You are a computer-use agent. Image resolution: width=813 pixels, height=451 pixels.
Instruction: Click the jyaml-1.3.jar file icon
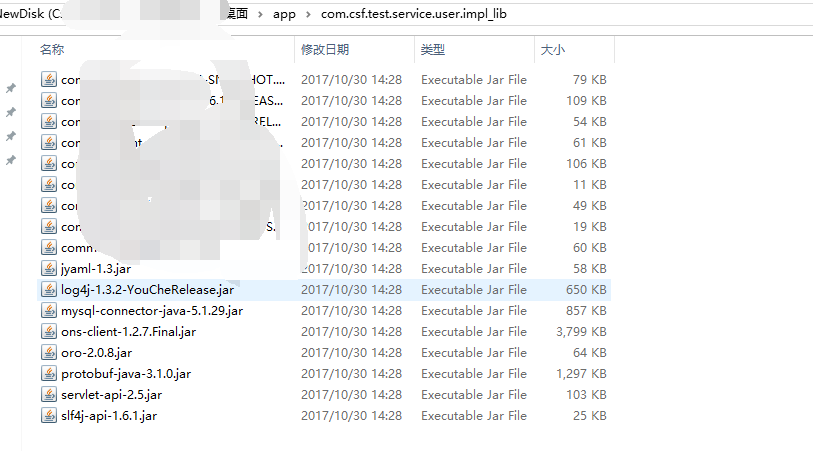point(49,269)
